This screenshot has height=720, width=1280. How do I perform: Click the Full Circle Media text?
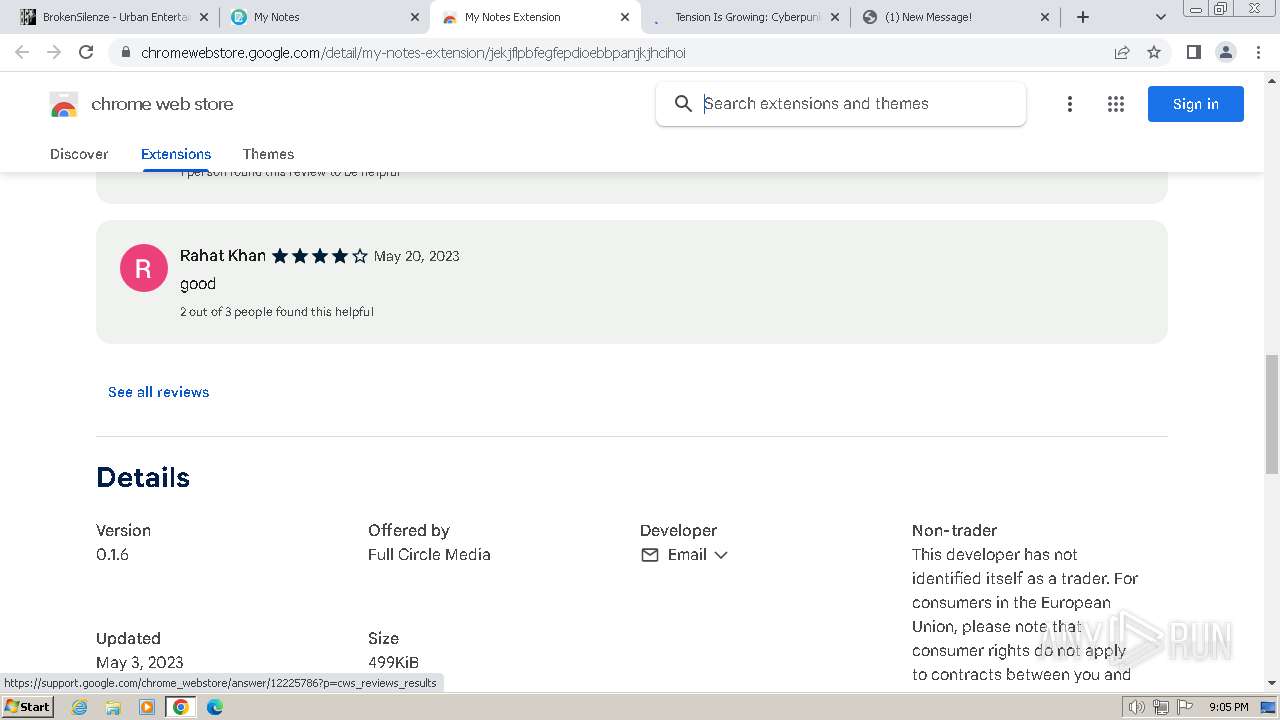click(x=429, y=555)
